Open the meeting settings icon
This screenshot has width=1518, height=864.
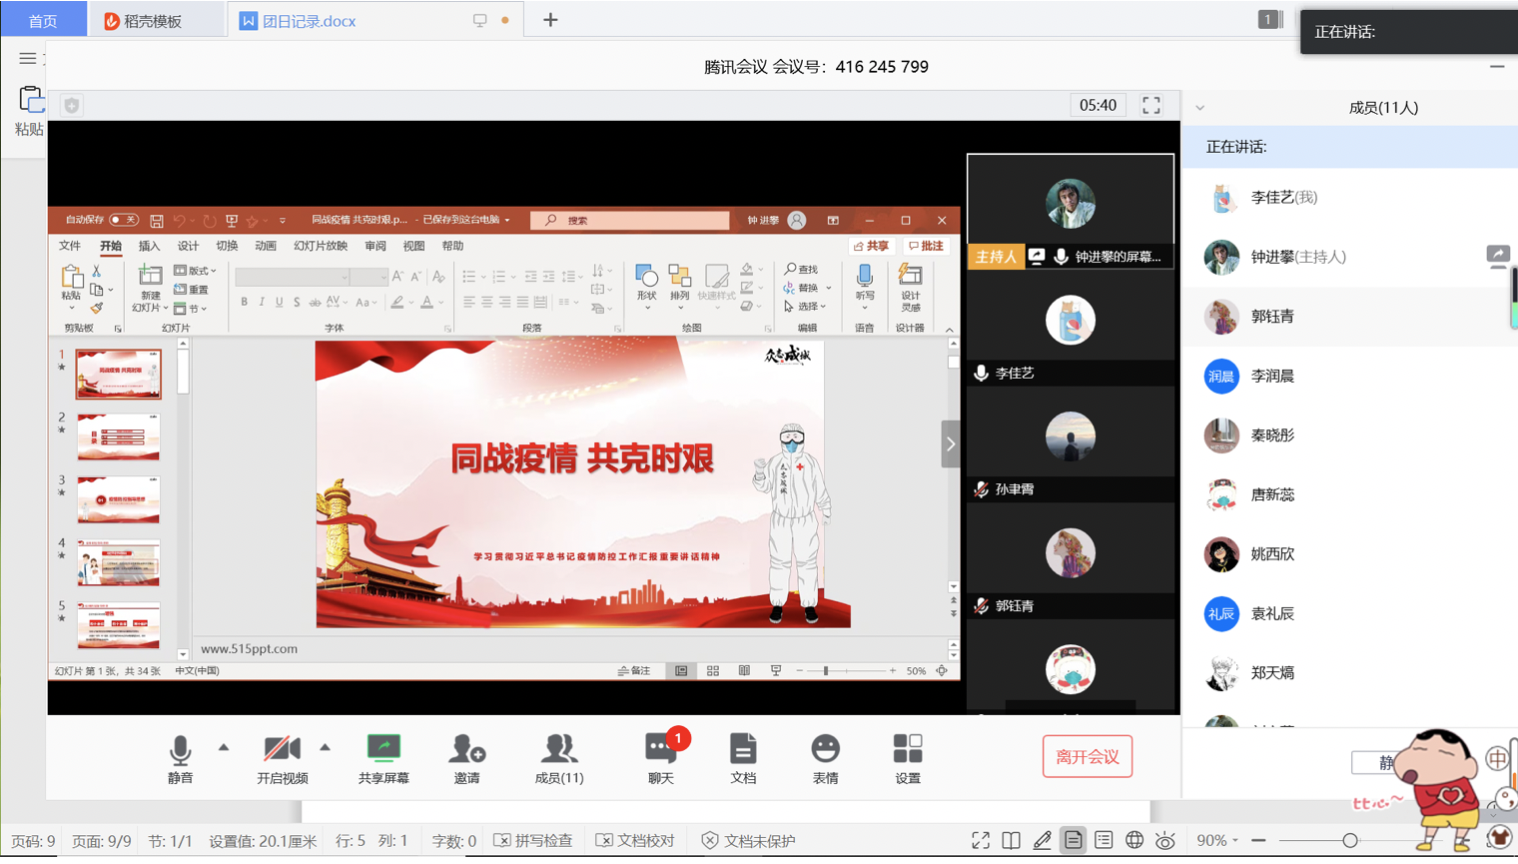(x=907, y=750)
